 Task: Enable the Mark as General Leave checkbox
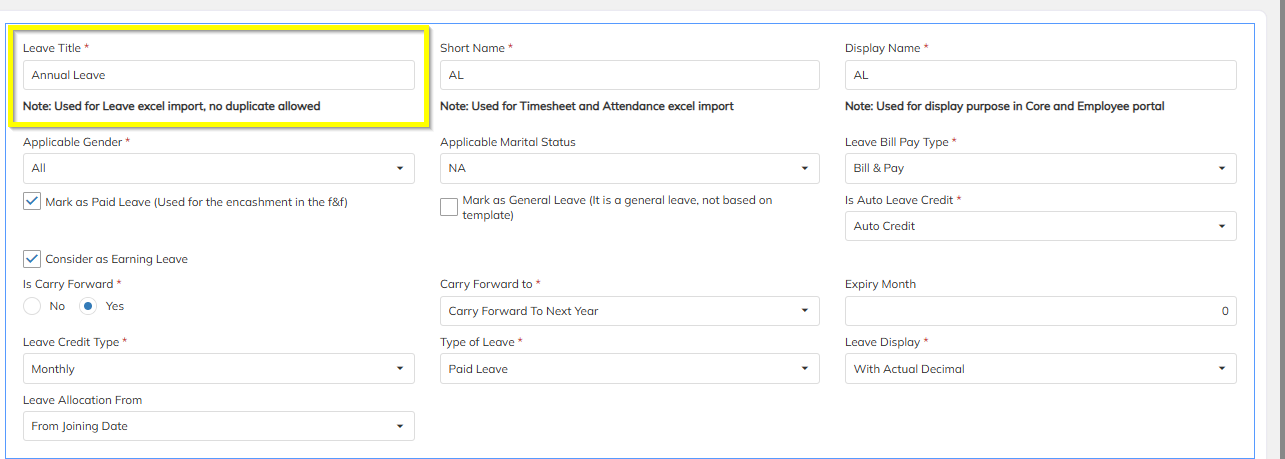(x=449, y=207)
